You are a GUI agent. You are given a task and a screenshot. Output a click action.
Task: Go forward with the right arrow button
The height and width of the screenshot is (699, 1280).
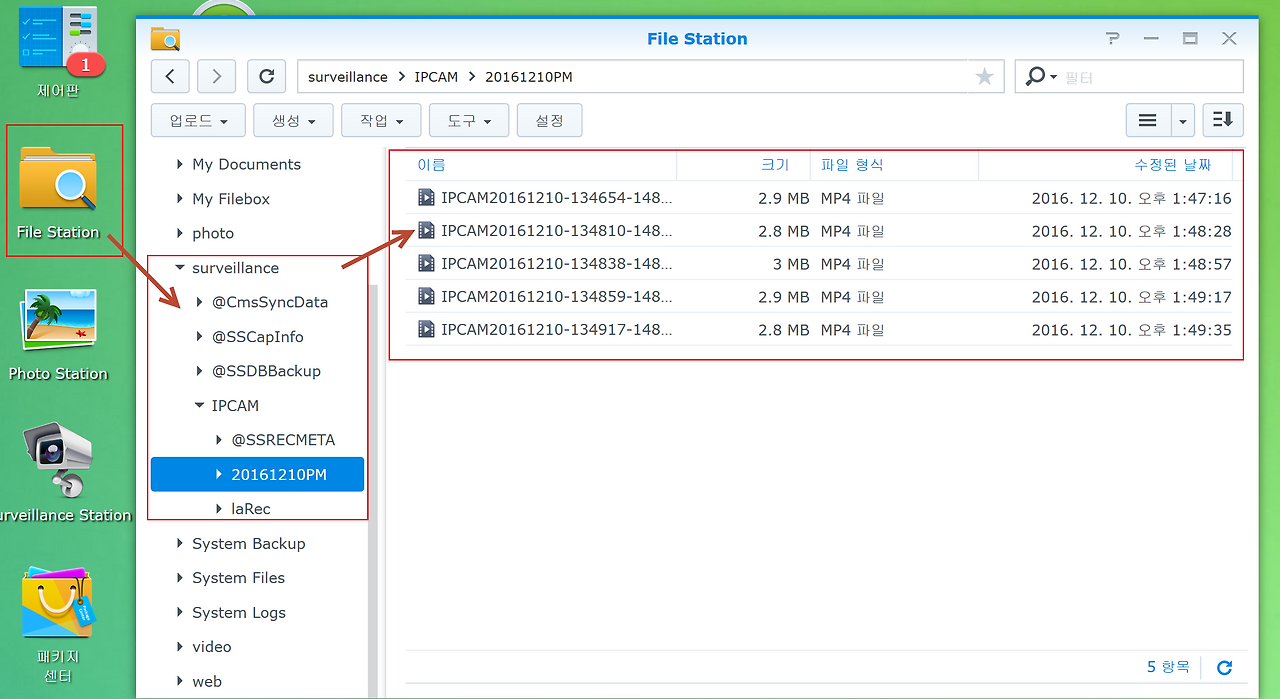tap(216, 76)
